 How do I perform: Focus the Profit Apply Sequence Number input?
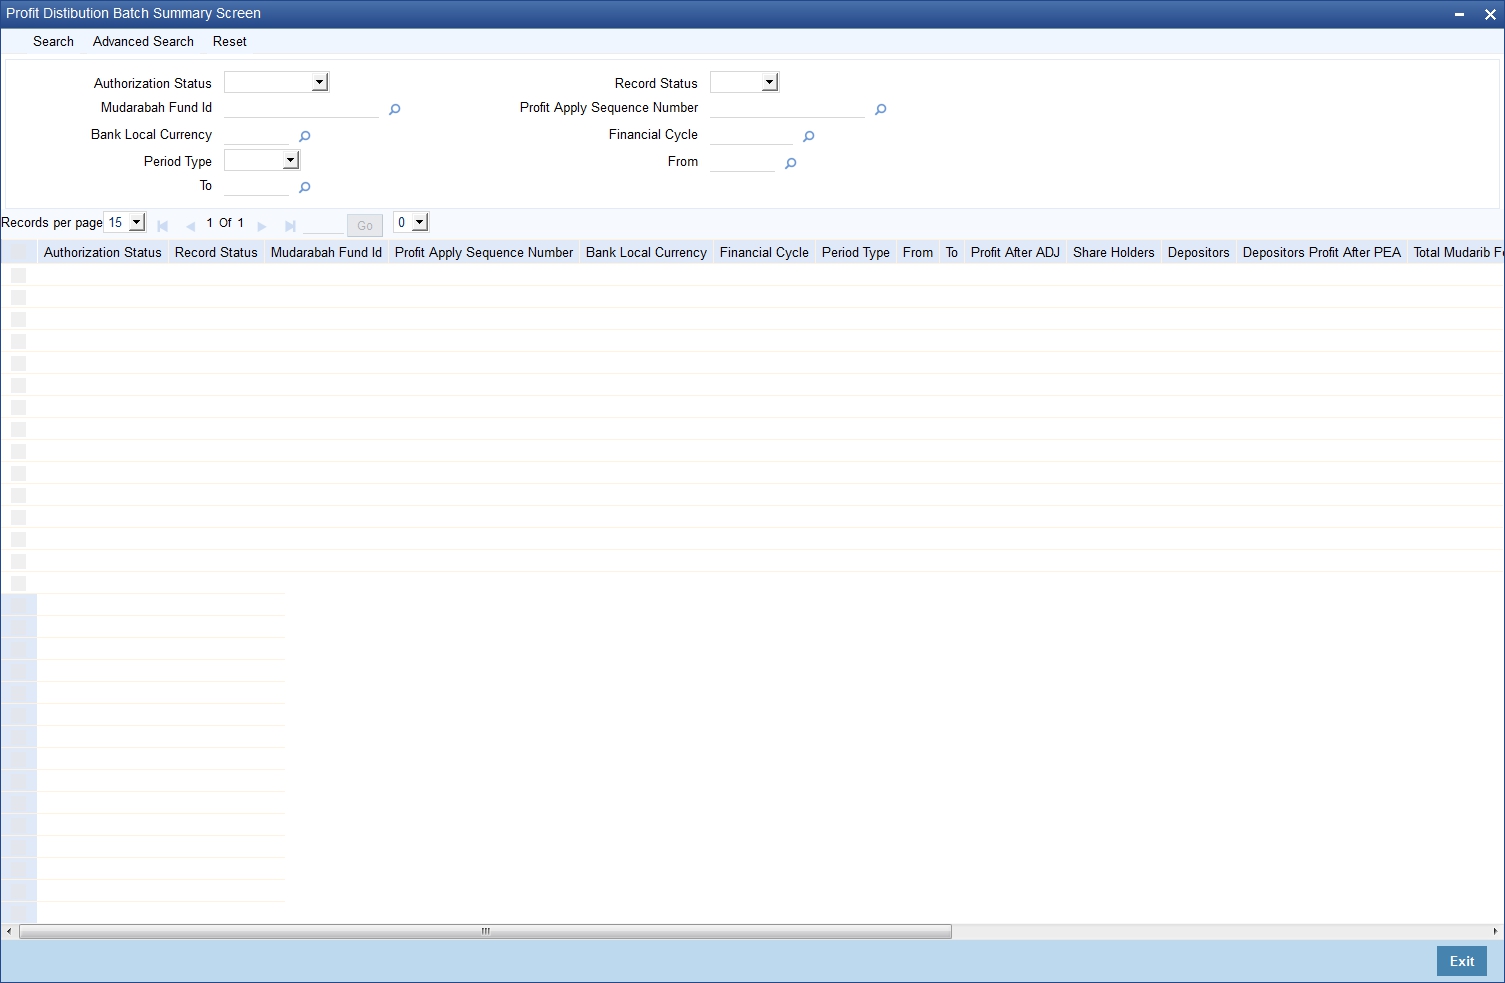click(x=787, y=108)
